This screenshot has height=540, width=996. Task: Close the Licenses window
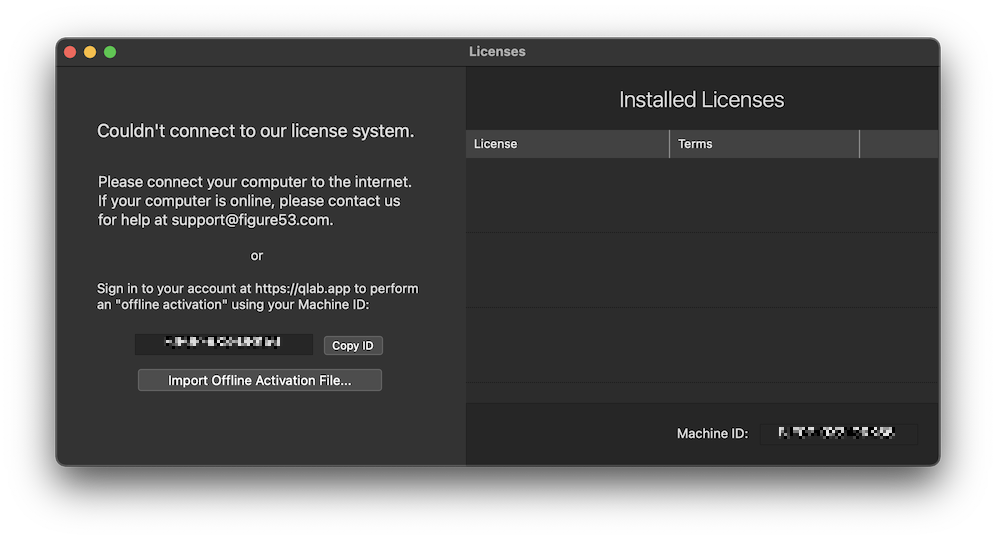70,52
